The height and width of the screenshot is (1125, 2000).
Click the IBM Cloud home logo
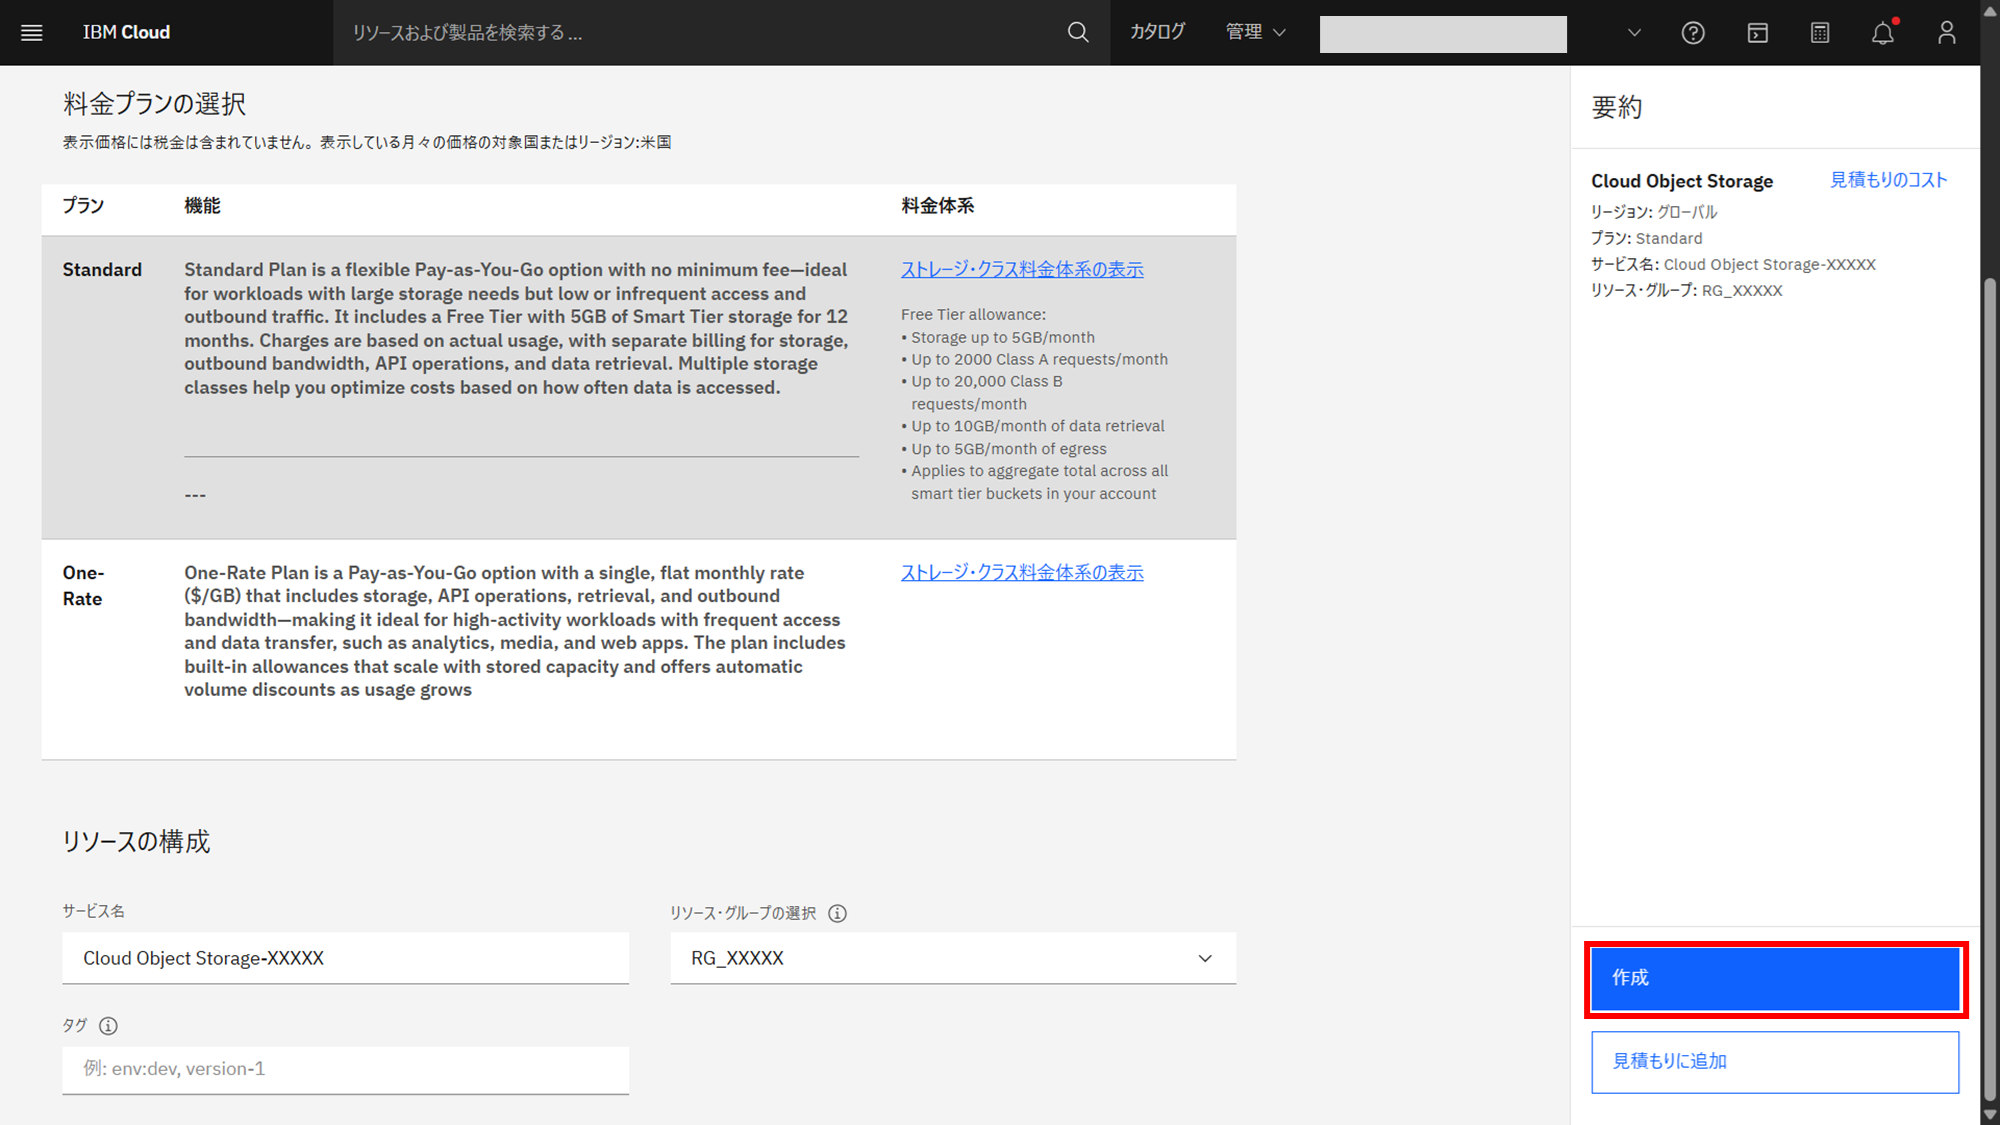point(126,33)
